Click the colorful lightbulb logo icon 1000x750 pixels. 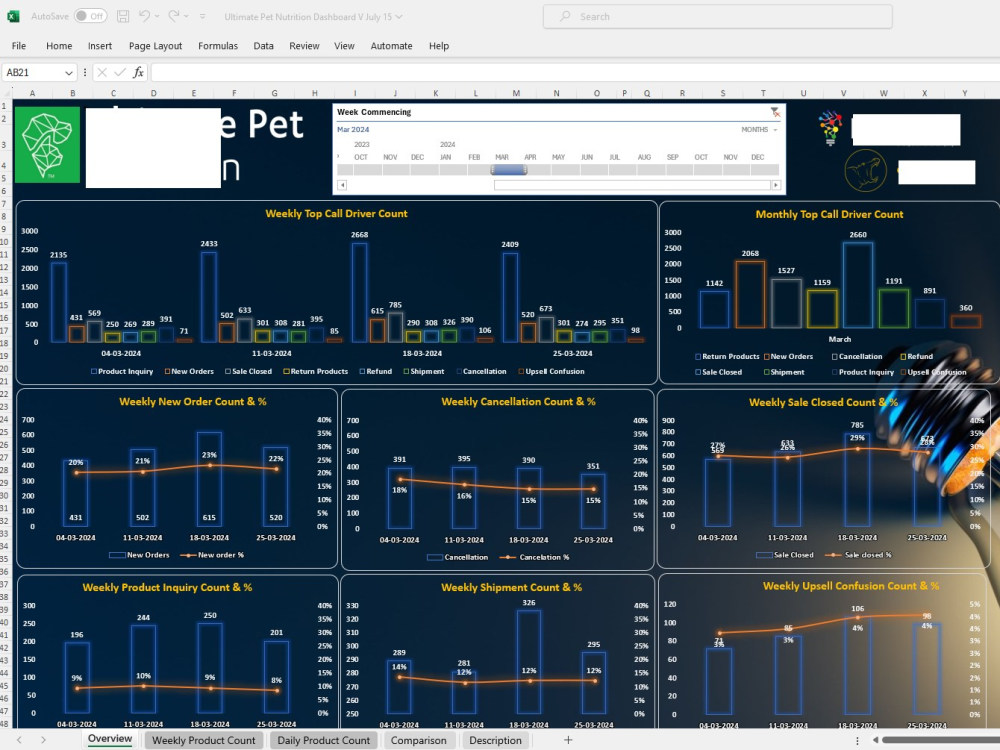[x=830, y=128]
